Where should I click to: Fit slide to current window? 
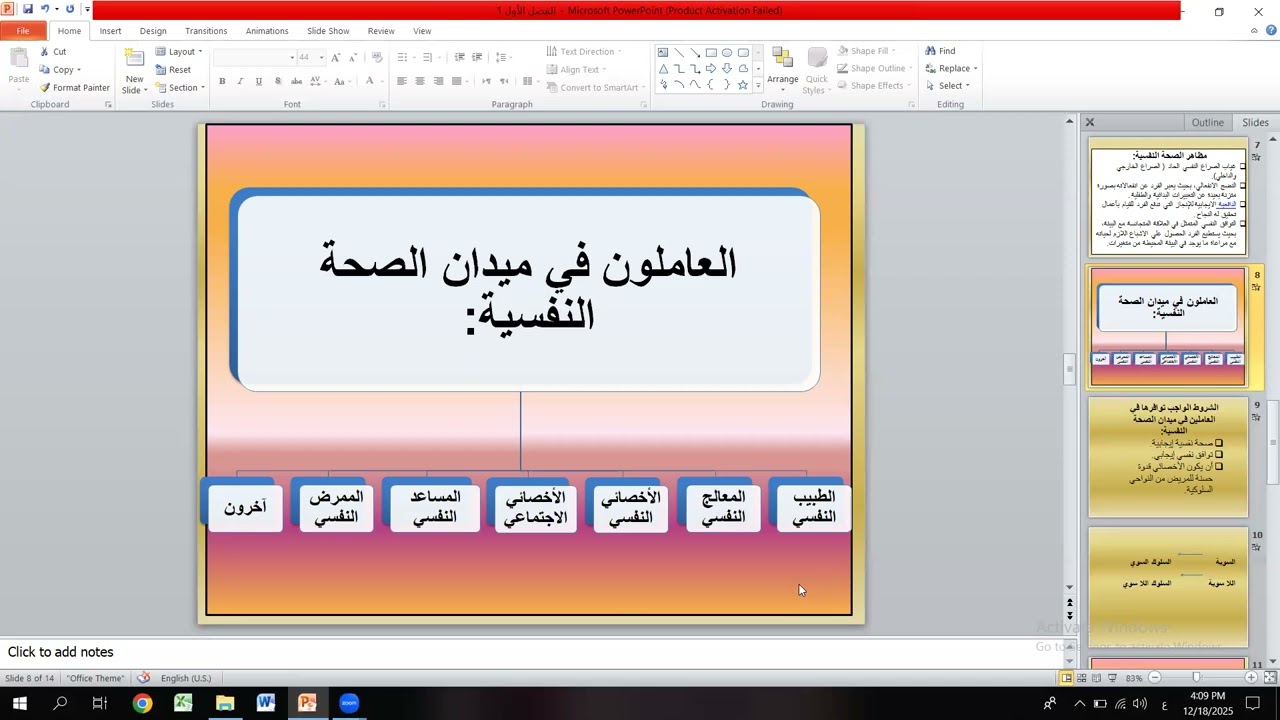coord(1270,678)
